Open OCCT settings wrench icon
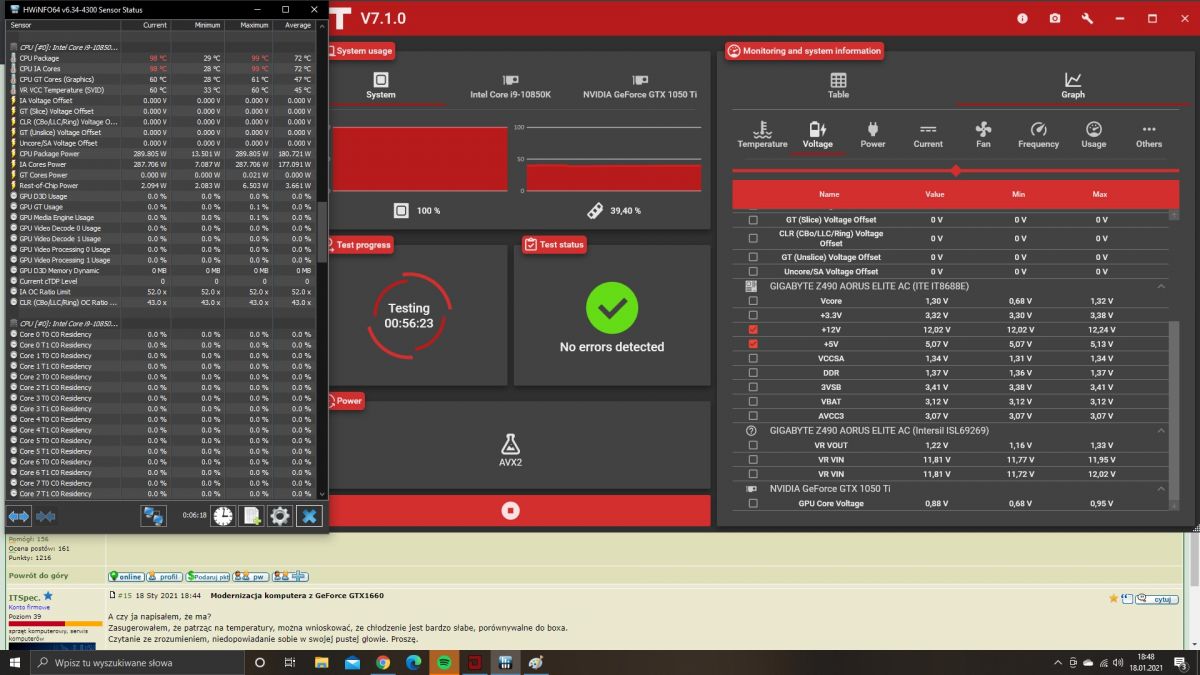The height and width of the screenshot is (675, 1200). (1087, 18)
